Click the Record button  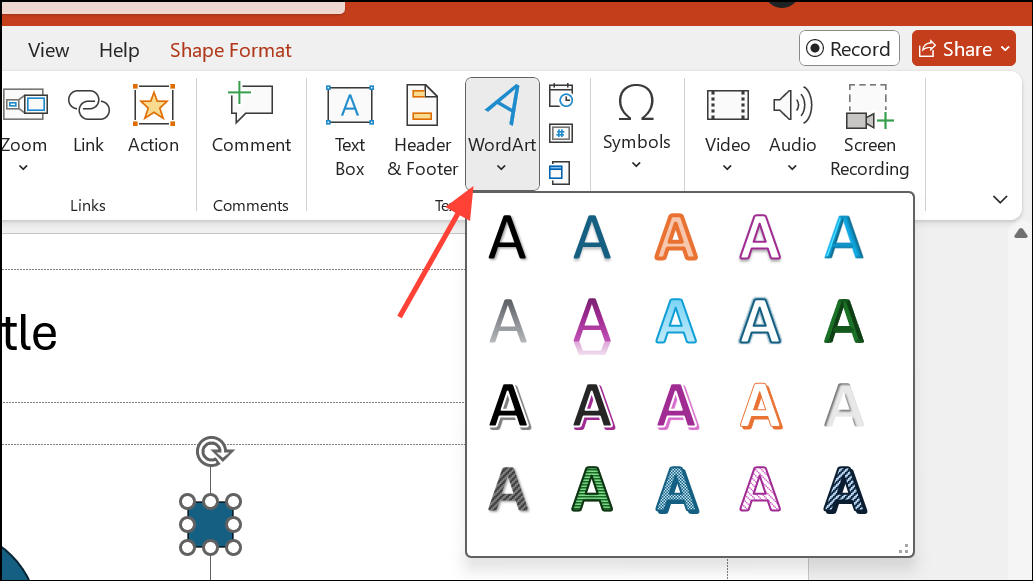point(848,47)
